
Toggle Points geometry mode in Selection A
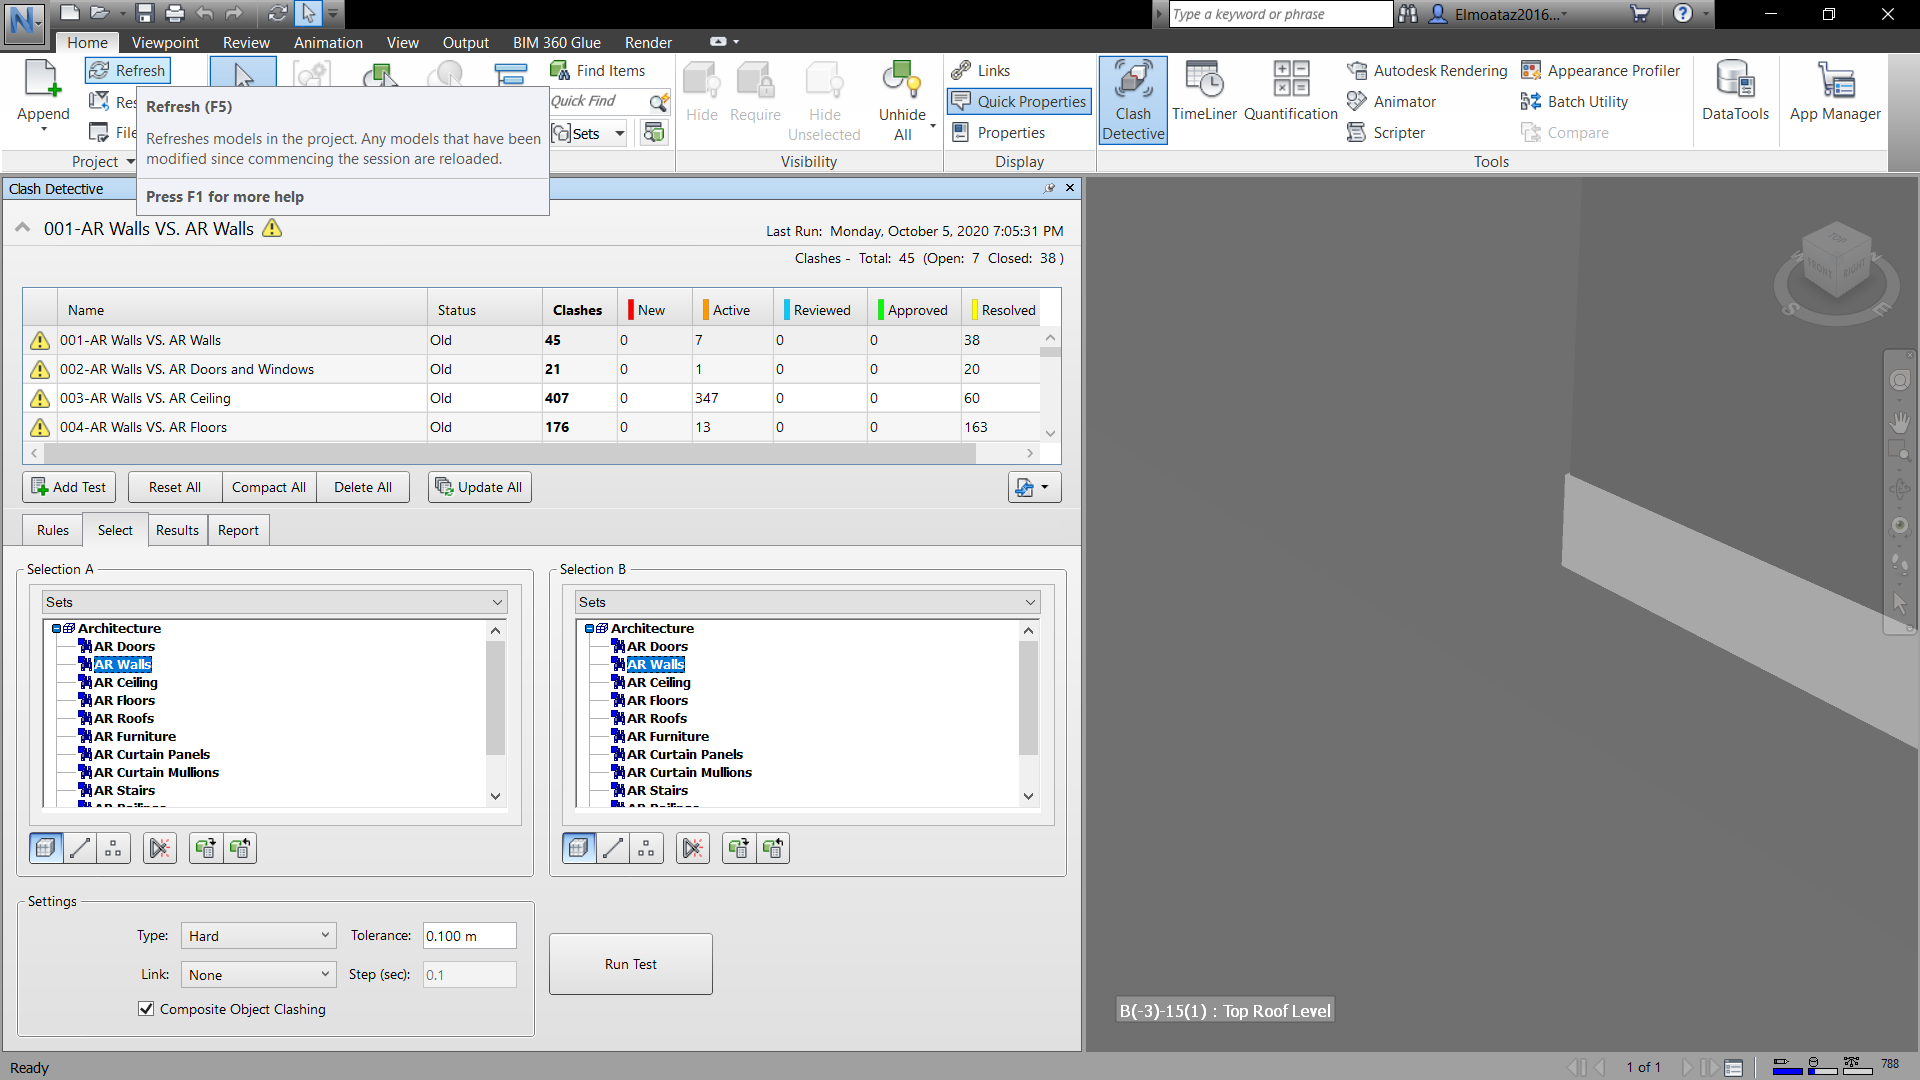coord(113,847)
